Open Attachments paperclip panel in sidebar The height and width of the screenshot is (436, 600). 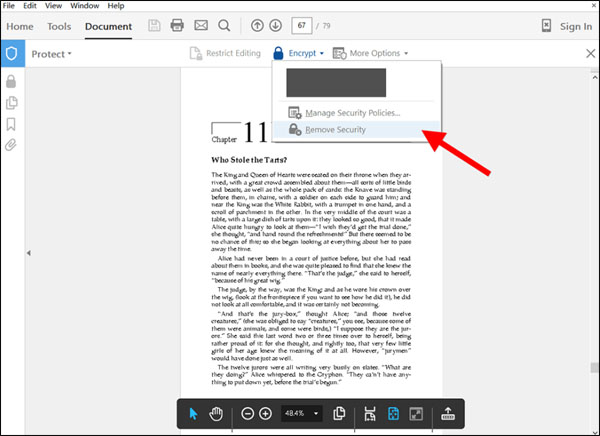tap(12, 145)
